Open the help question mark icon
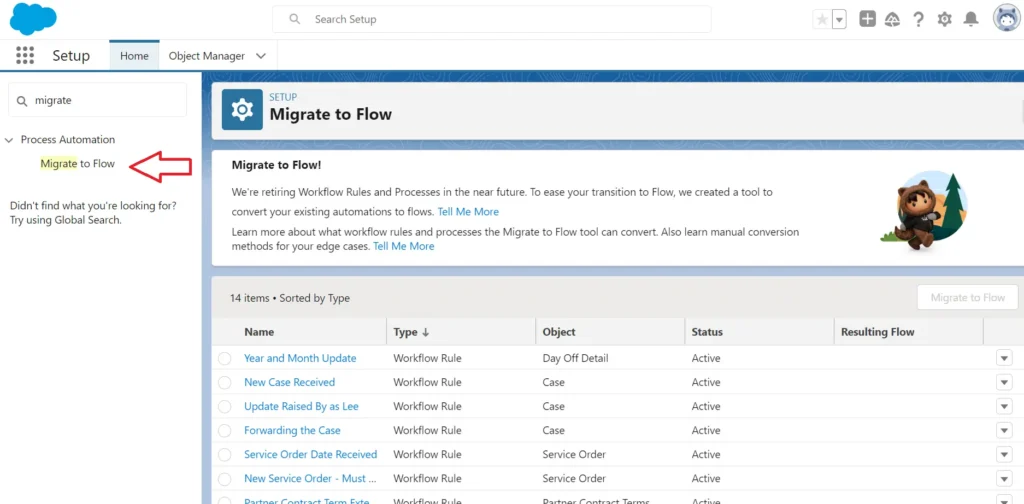 click(918, 20)
